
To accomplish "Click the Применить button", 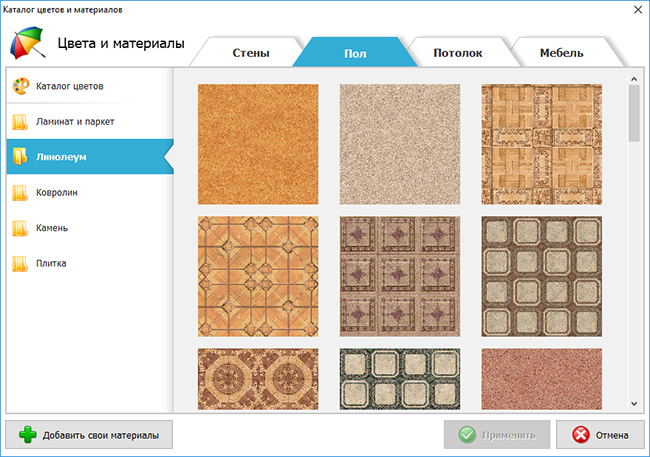I will pyautogui.click(x=497, y=435).
